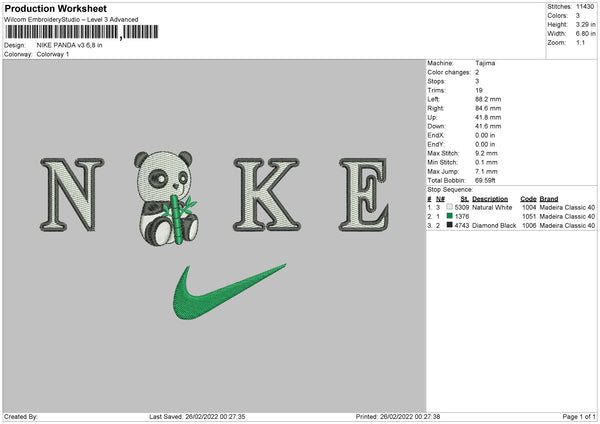Click the Colorway 1 value
600x424 pixels.
click(53, 54)
